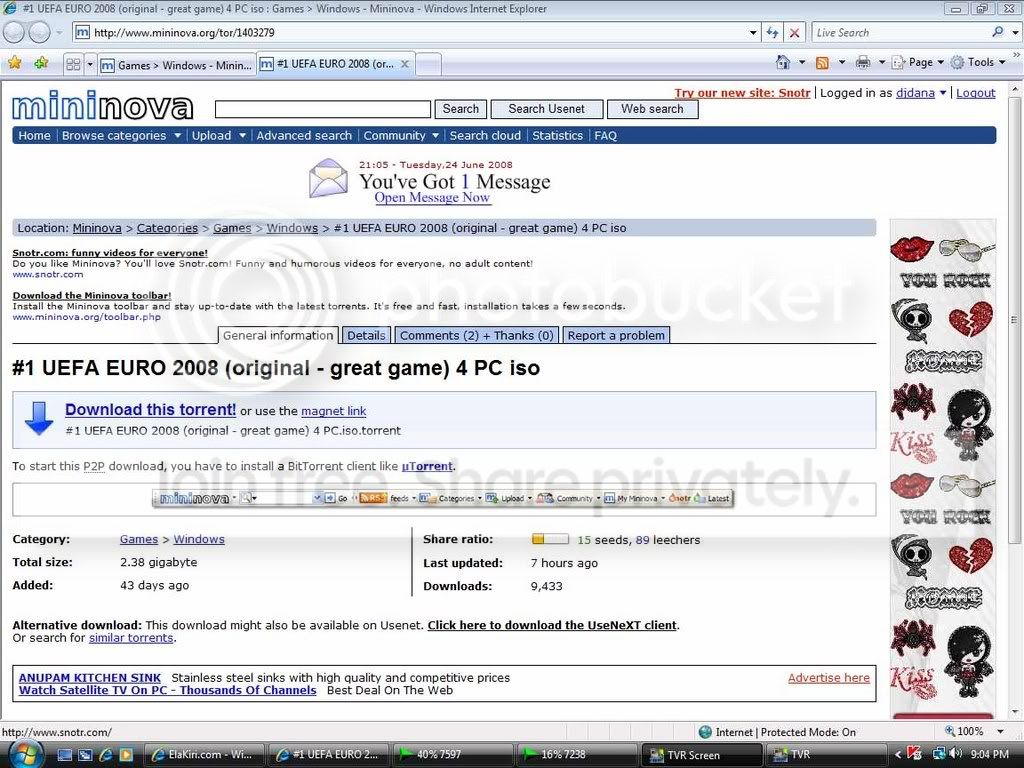1024x768 pixels.
Task: Click the network icon in system tray
Action: click(940, 754)
